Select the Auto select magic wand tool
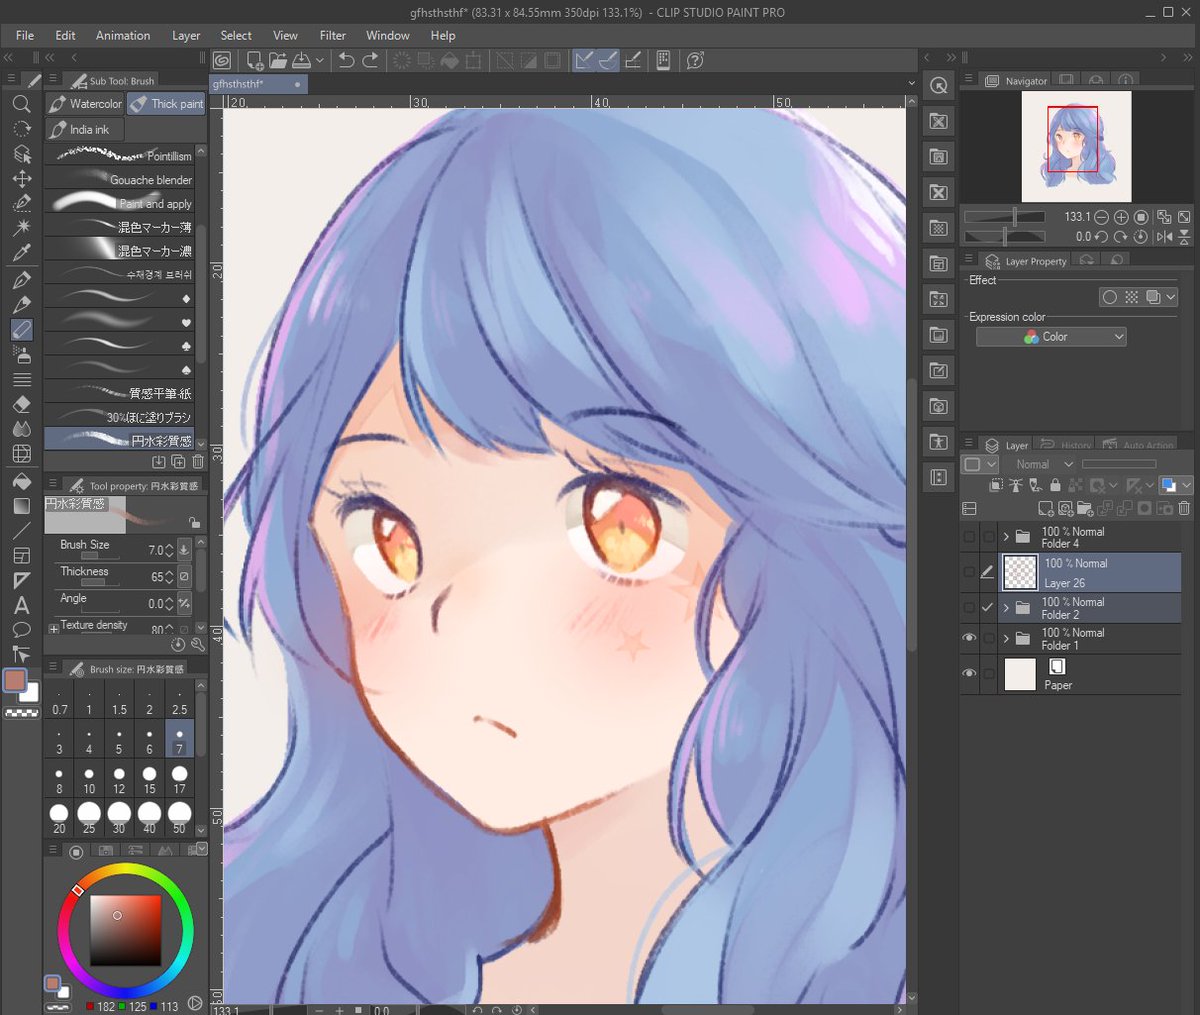 (x=21, y=229)
